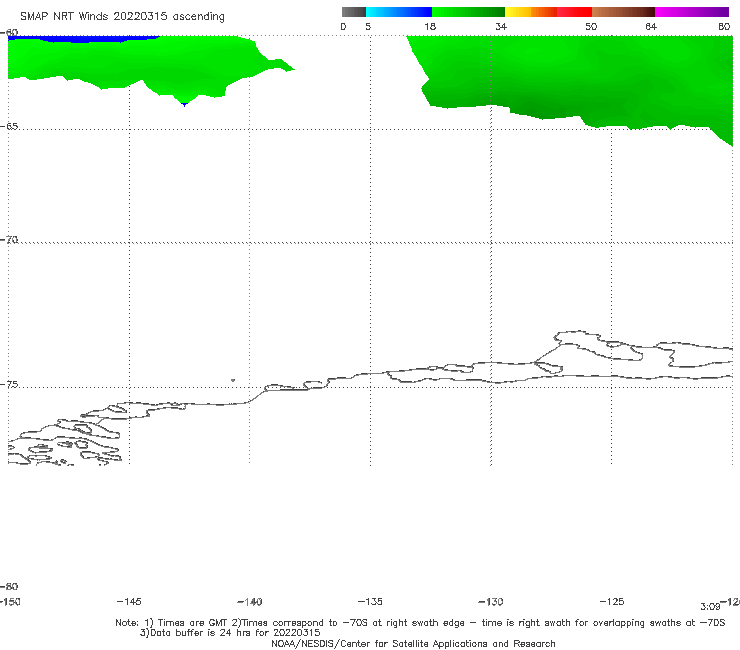This screenshot has width=740, height=650.
Task: Click the longitude label '-145'
Action: click(129, 602)
